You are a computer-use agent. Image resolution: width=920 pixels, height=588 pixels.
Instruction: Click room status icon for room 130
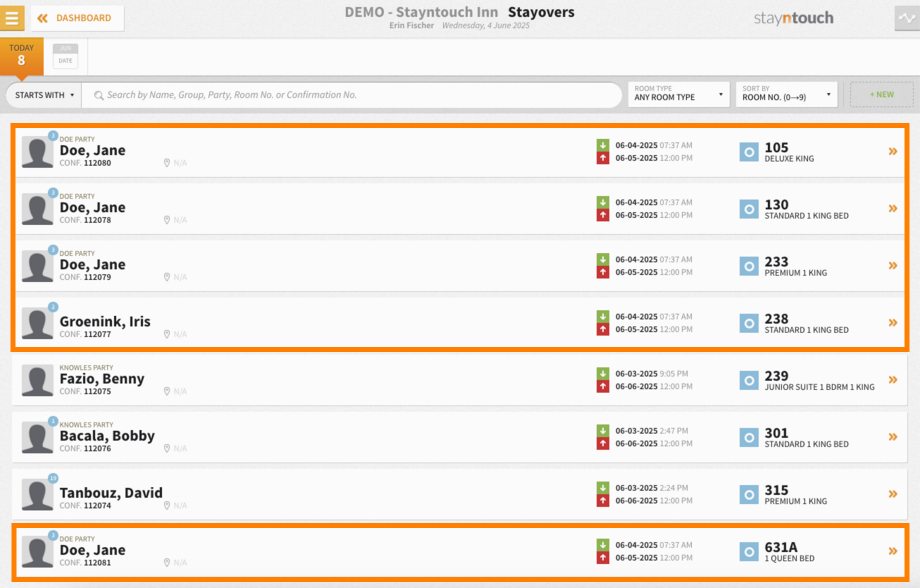(x=749, y=209)
